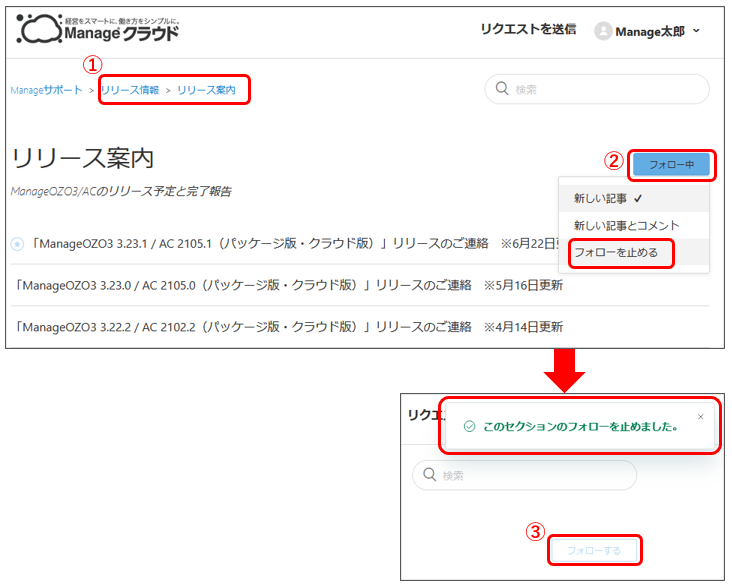Go to Manageサポート breadcrumb link

coord(47,90)
